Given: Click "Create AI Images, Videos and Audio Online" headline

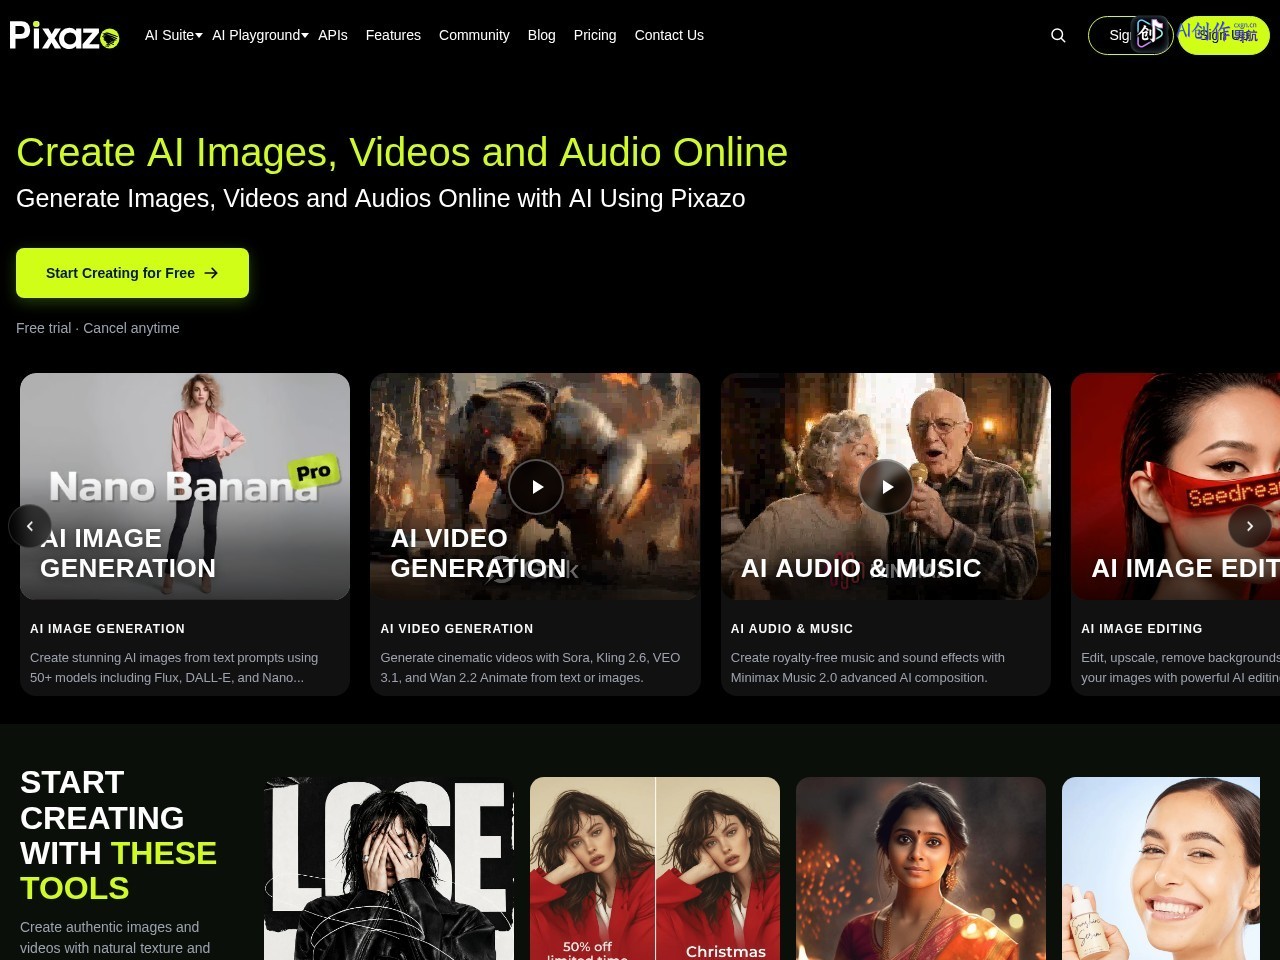Looking at the screenshot, I should (x=402, y=152).
